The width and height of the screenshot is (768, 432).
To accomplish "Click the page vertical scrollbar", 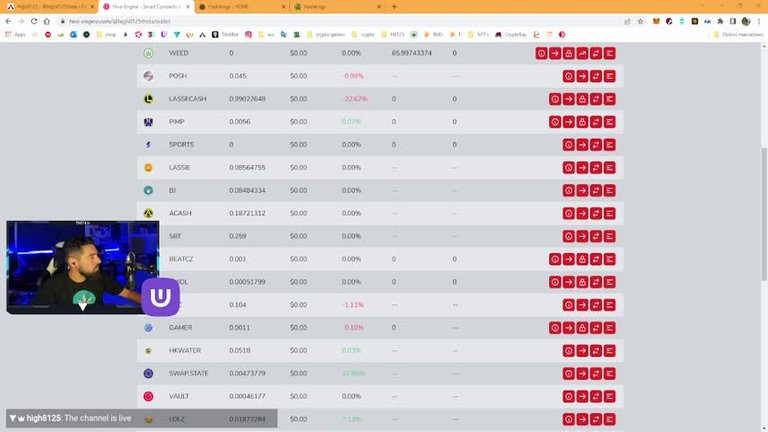I will click(x=764, y=214).
